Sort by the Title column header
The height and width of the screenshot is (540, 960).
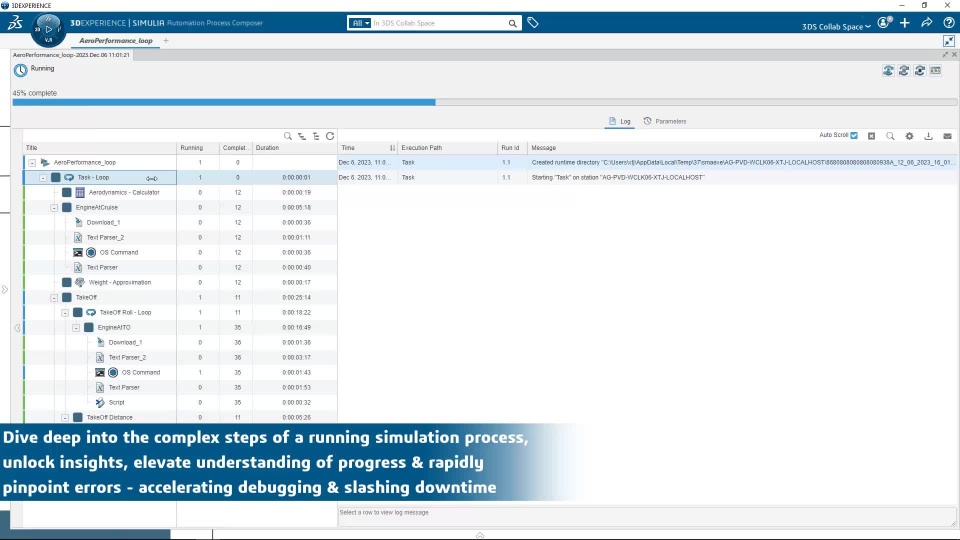pyautogui.click(x=100, y=148)
